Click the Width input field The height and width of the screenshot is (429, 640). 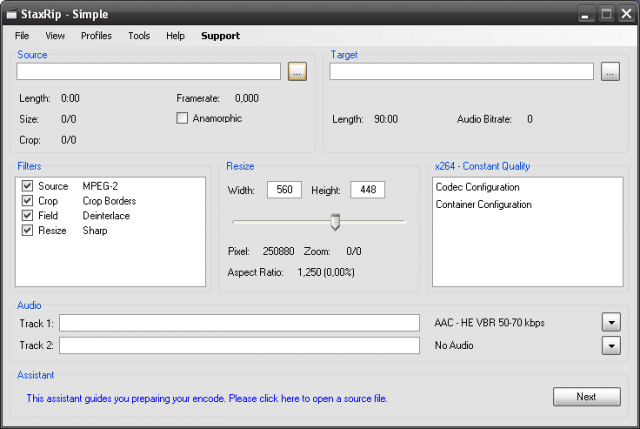(x=284, y=190)
